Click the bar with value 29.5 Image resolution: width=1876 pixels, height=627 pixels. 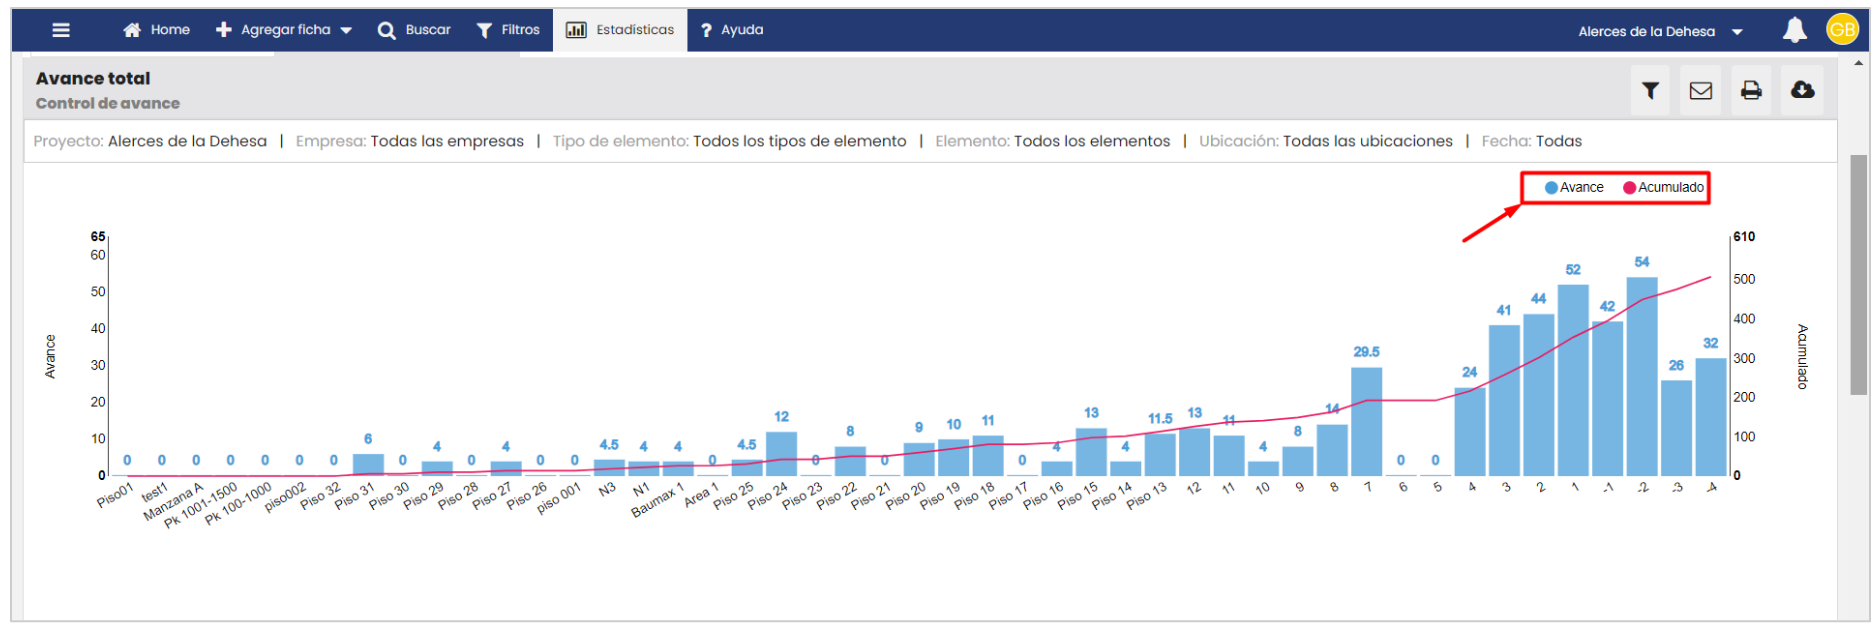pyautogui.click(x=1366, y=421)
